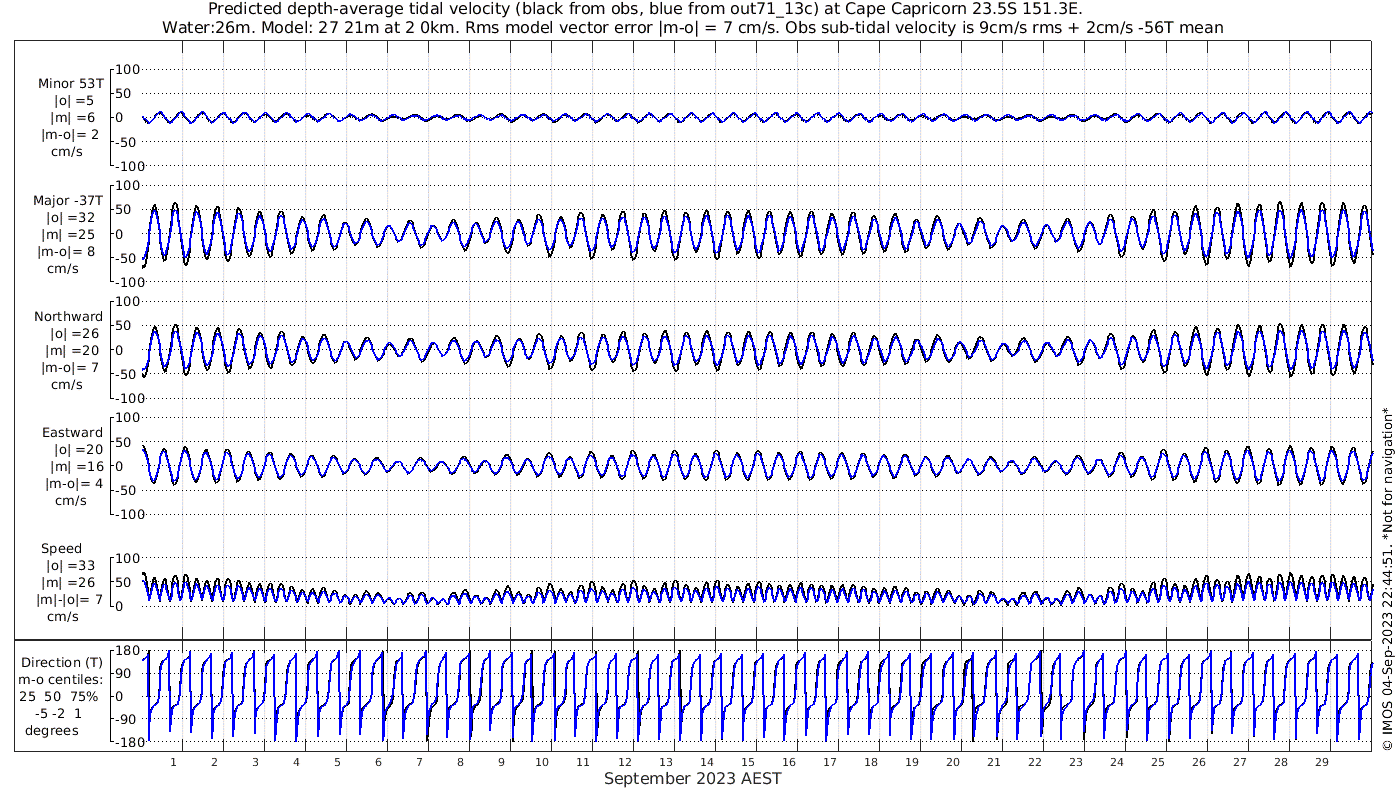Image resolution: width=1400 pixels, height=800 pixels.
Task: Click the 'September 2023 AEST' axis title
Action: [693, 778]
